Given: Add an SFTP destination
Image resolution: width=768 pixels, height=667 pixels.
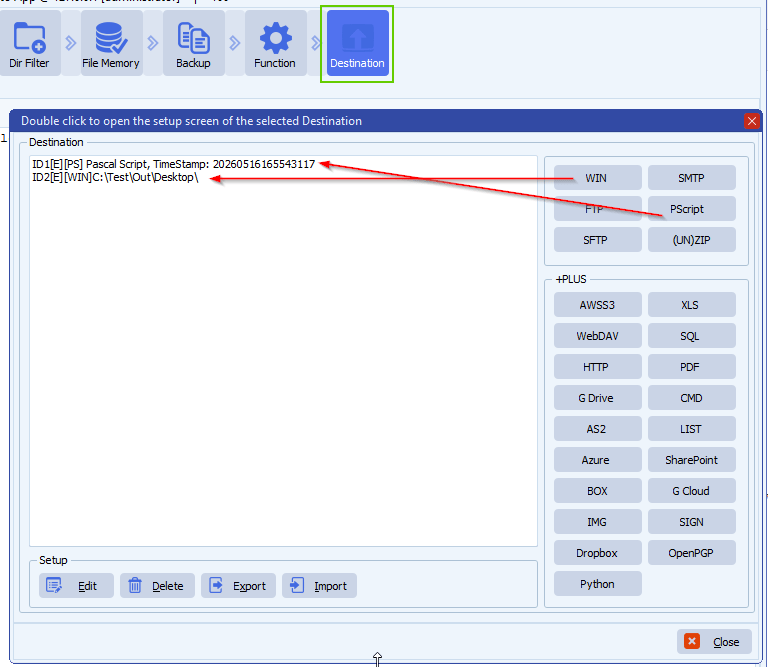Looking at the screenshot, I should pyautogui.click(x=598, y=240).
